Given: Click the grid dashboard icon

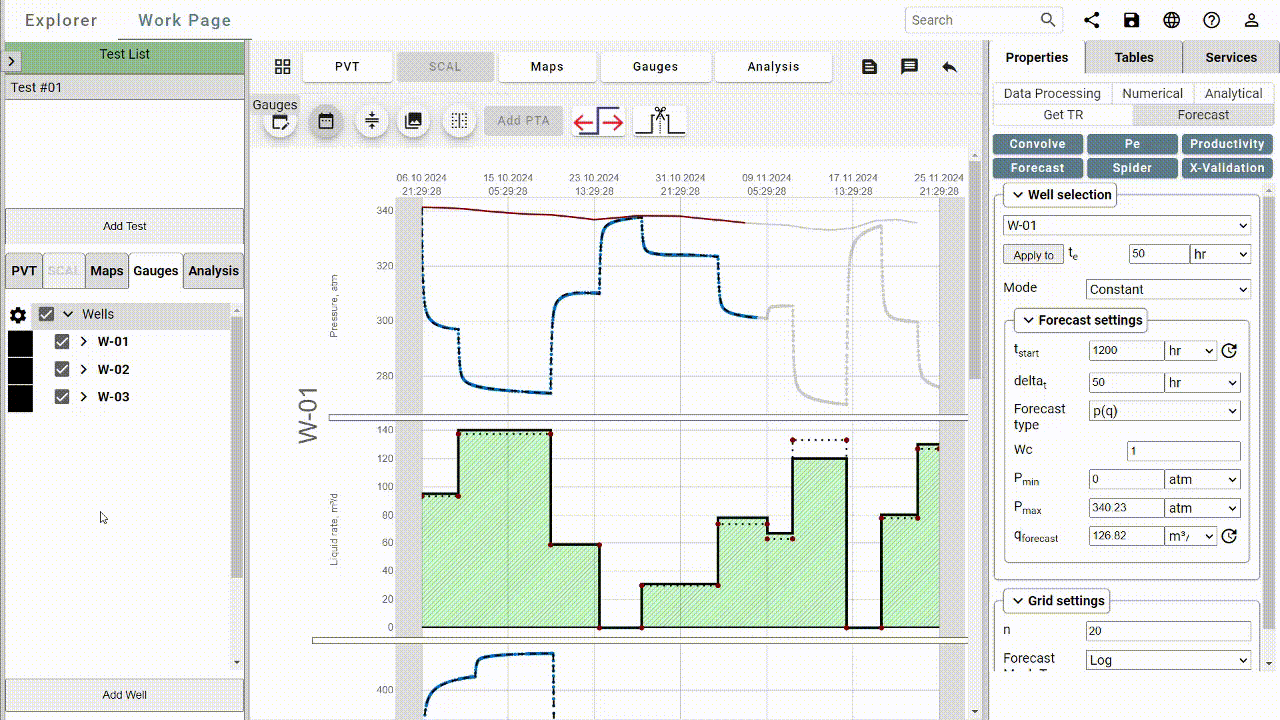Looking at the screenshot, I should (x=283, y=67).
